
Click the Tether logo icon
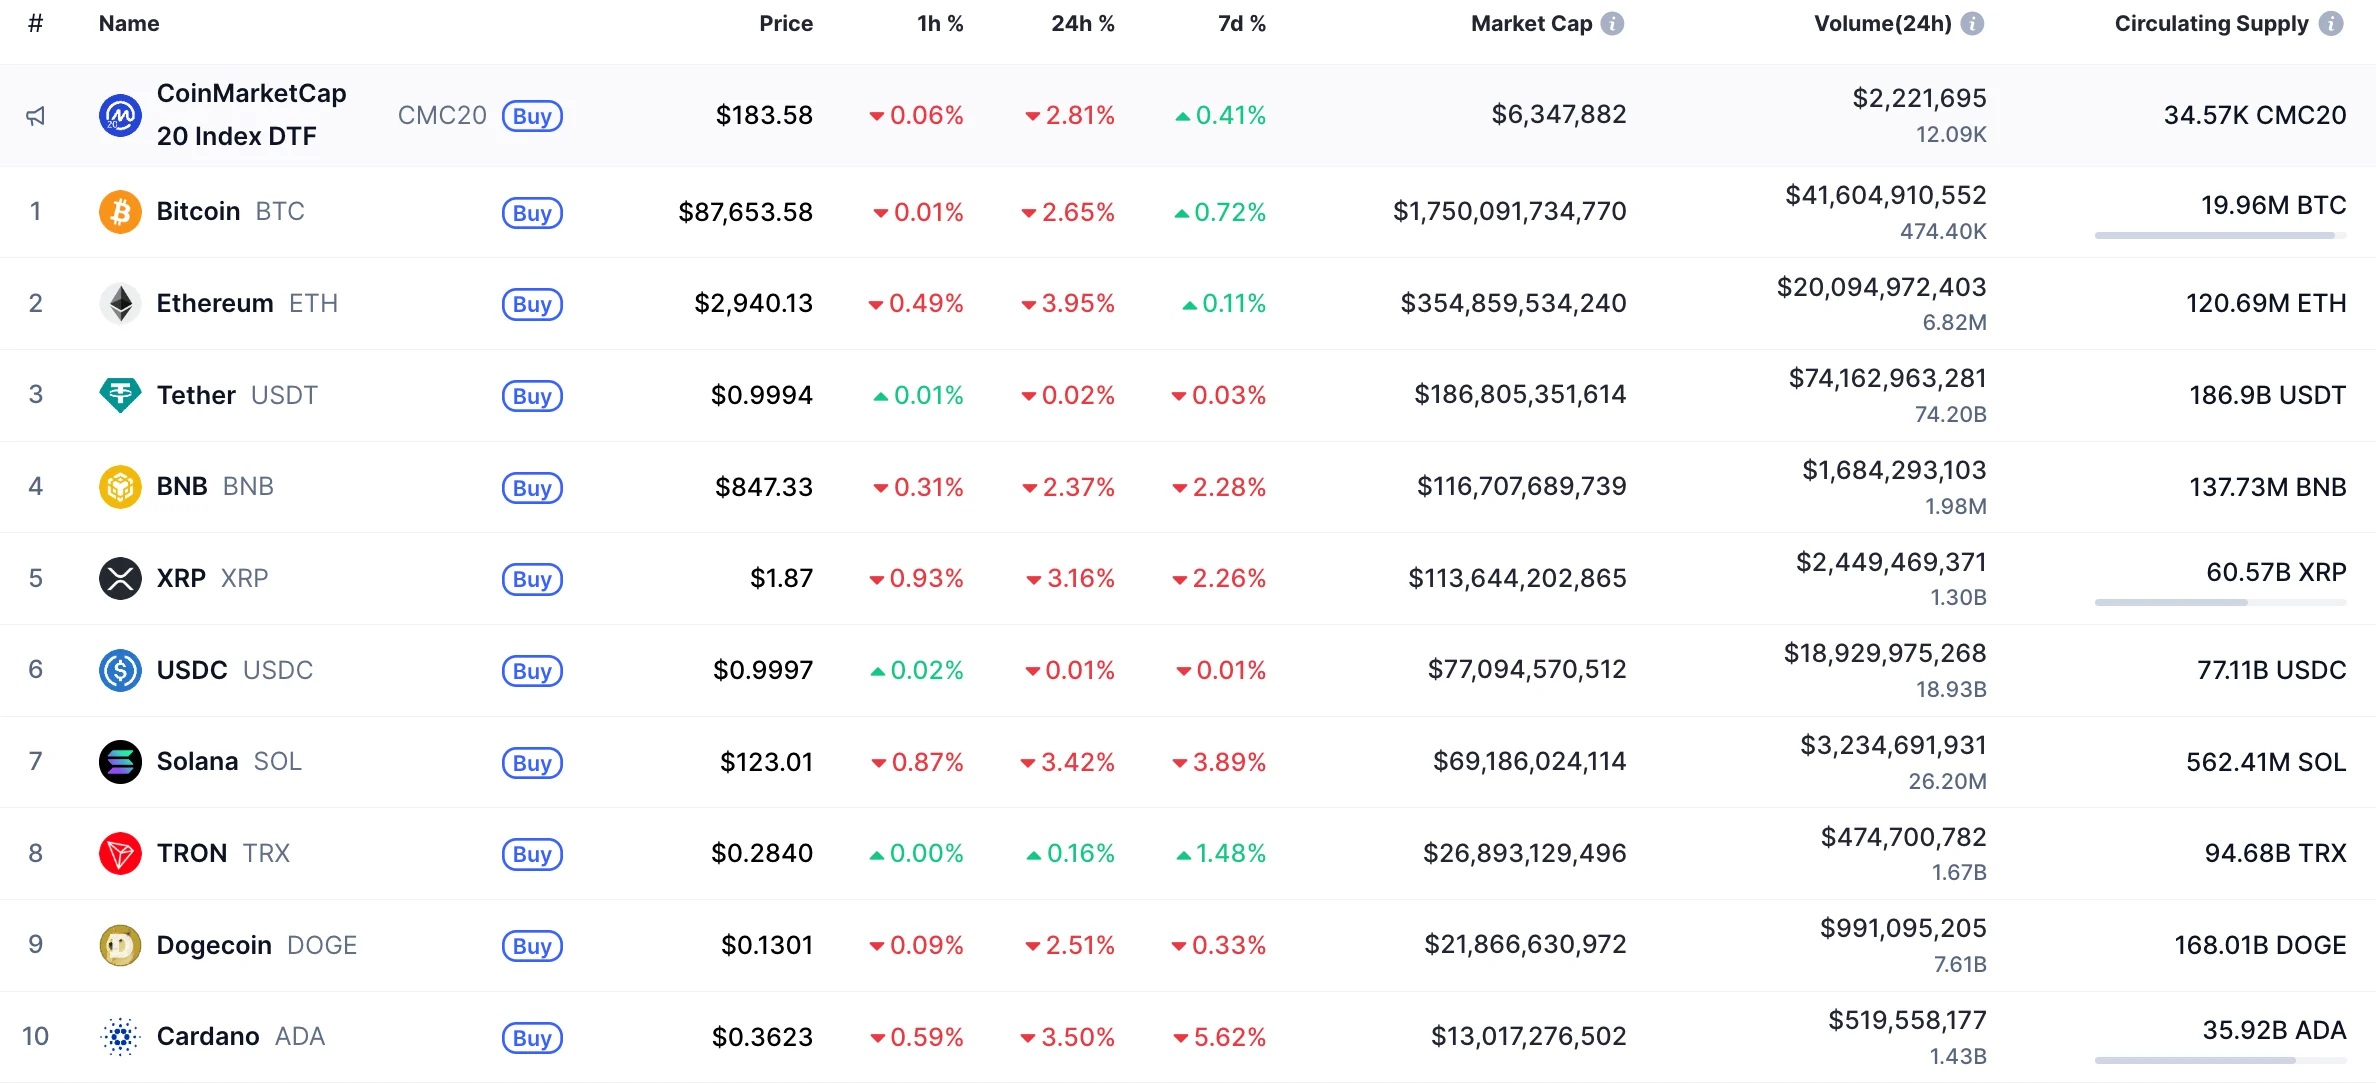[x=120, y=395]
